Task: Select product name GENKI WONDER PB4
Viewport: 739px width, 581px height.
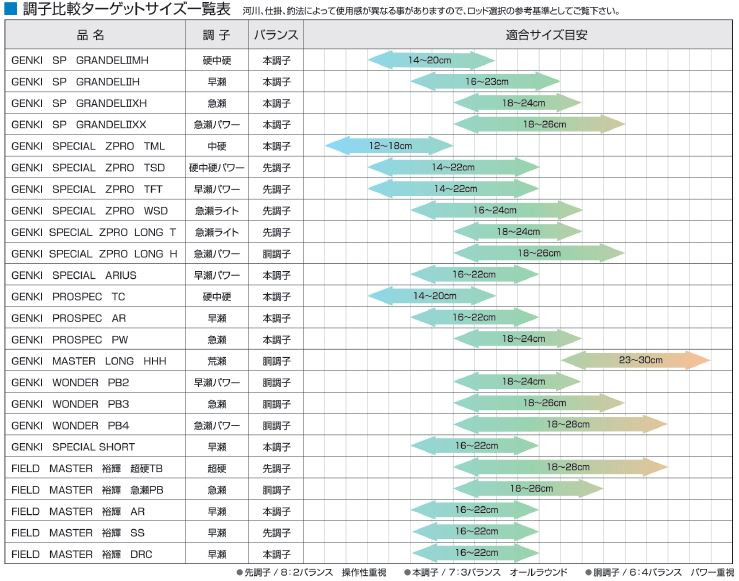Action: pyautogui.click(x=70, y=426)
